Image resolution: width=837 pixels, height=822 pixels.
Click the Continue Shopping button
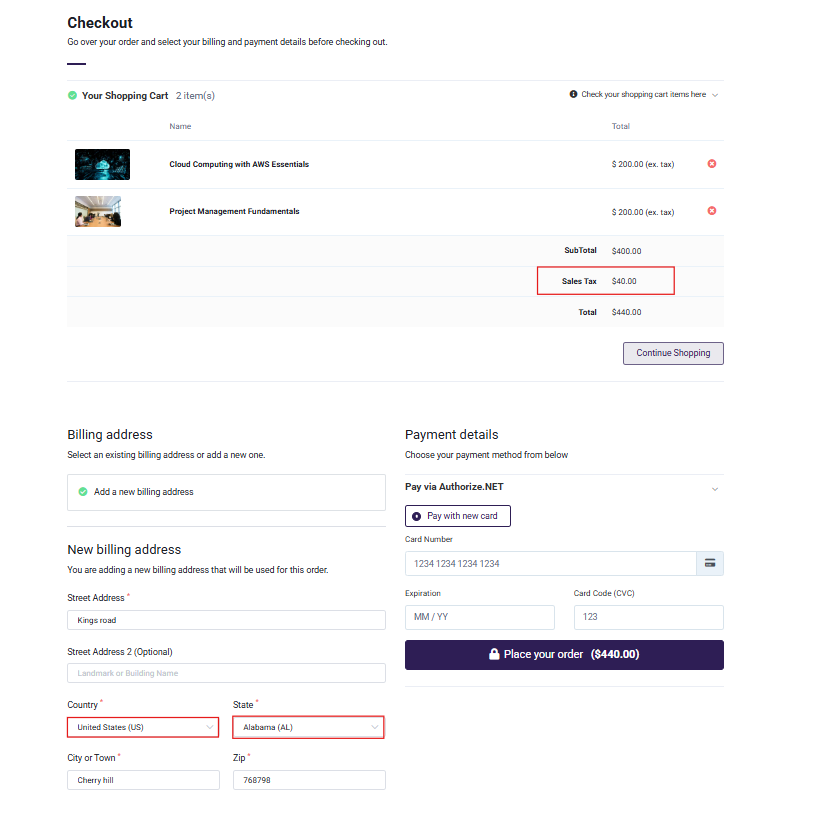(673, 353)
